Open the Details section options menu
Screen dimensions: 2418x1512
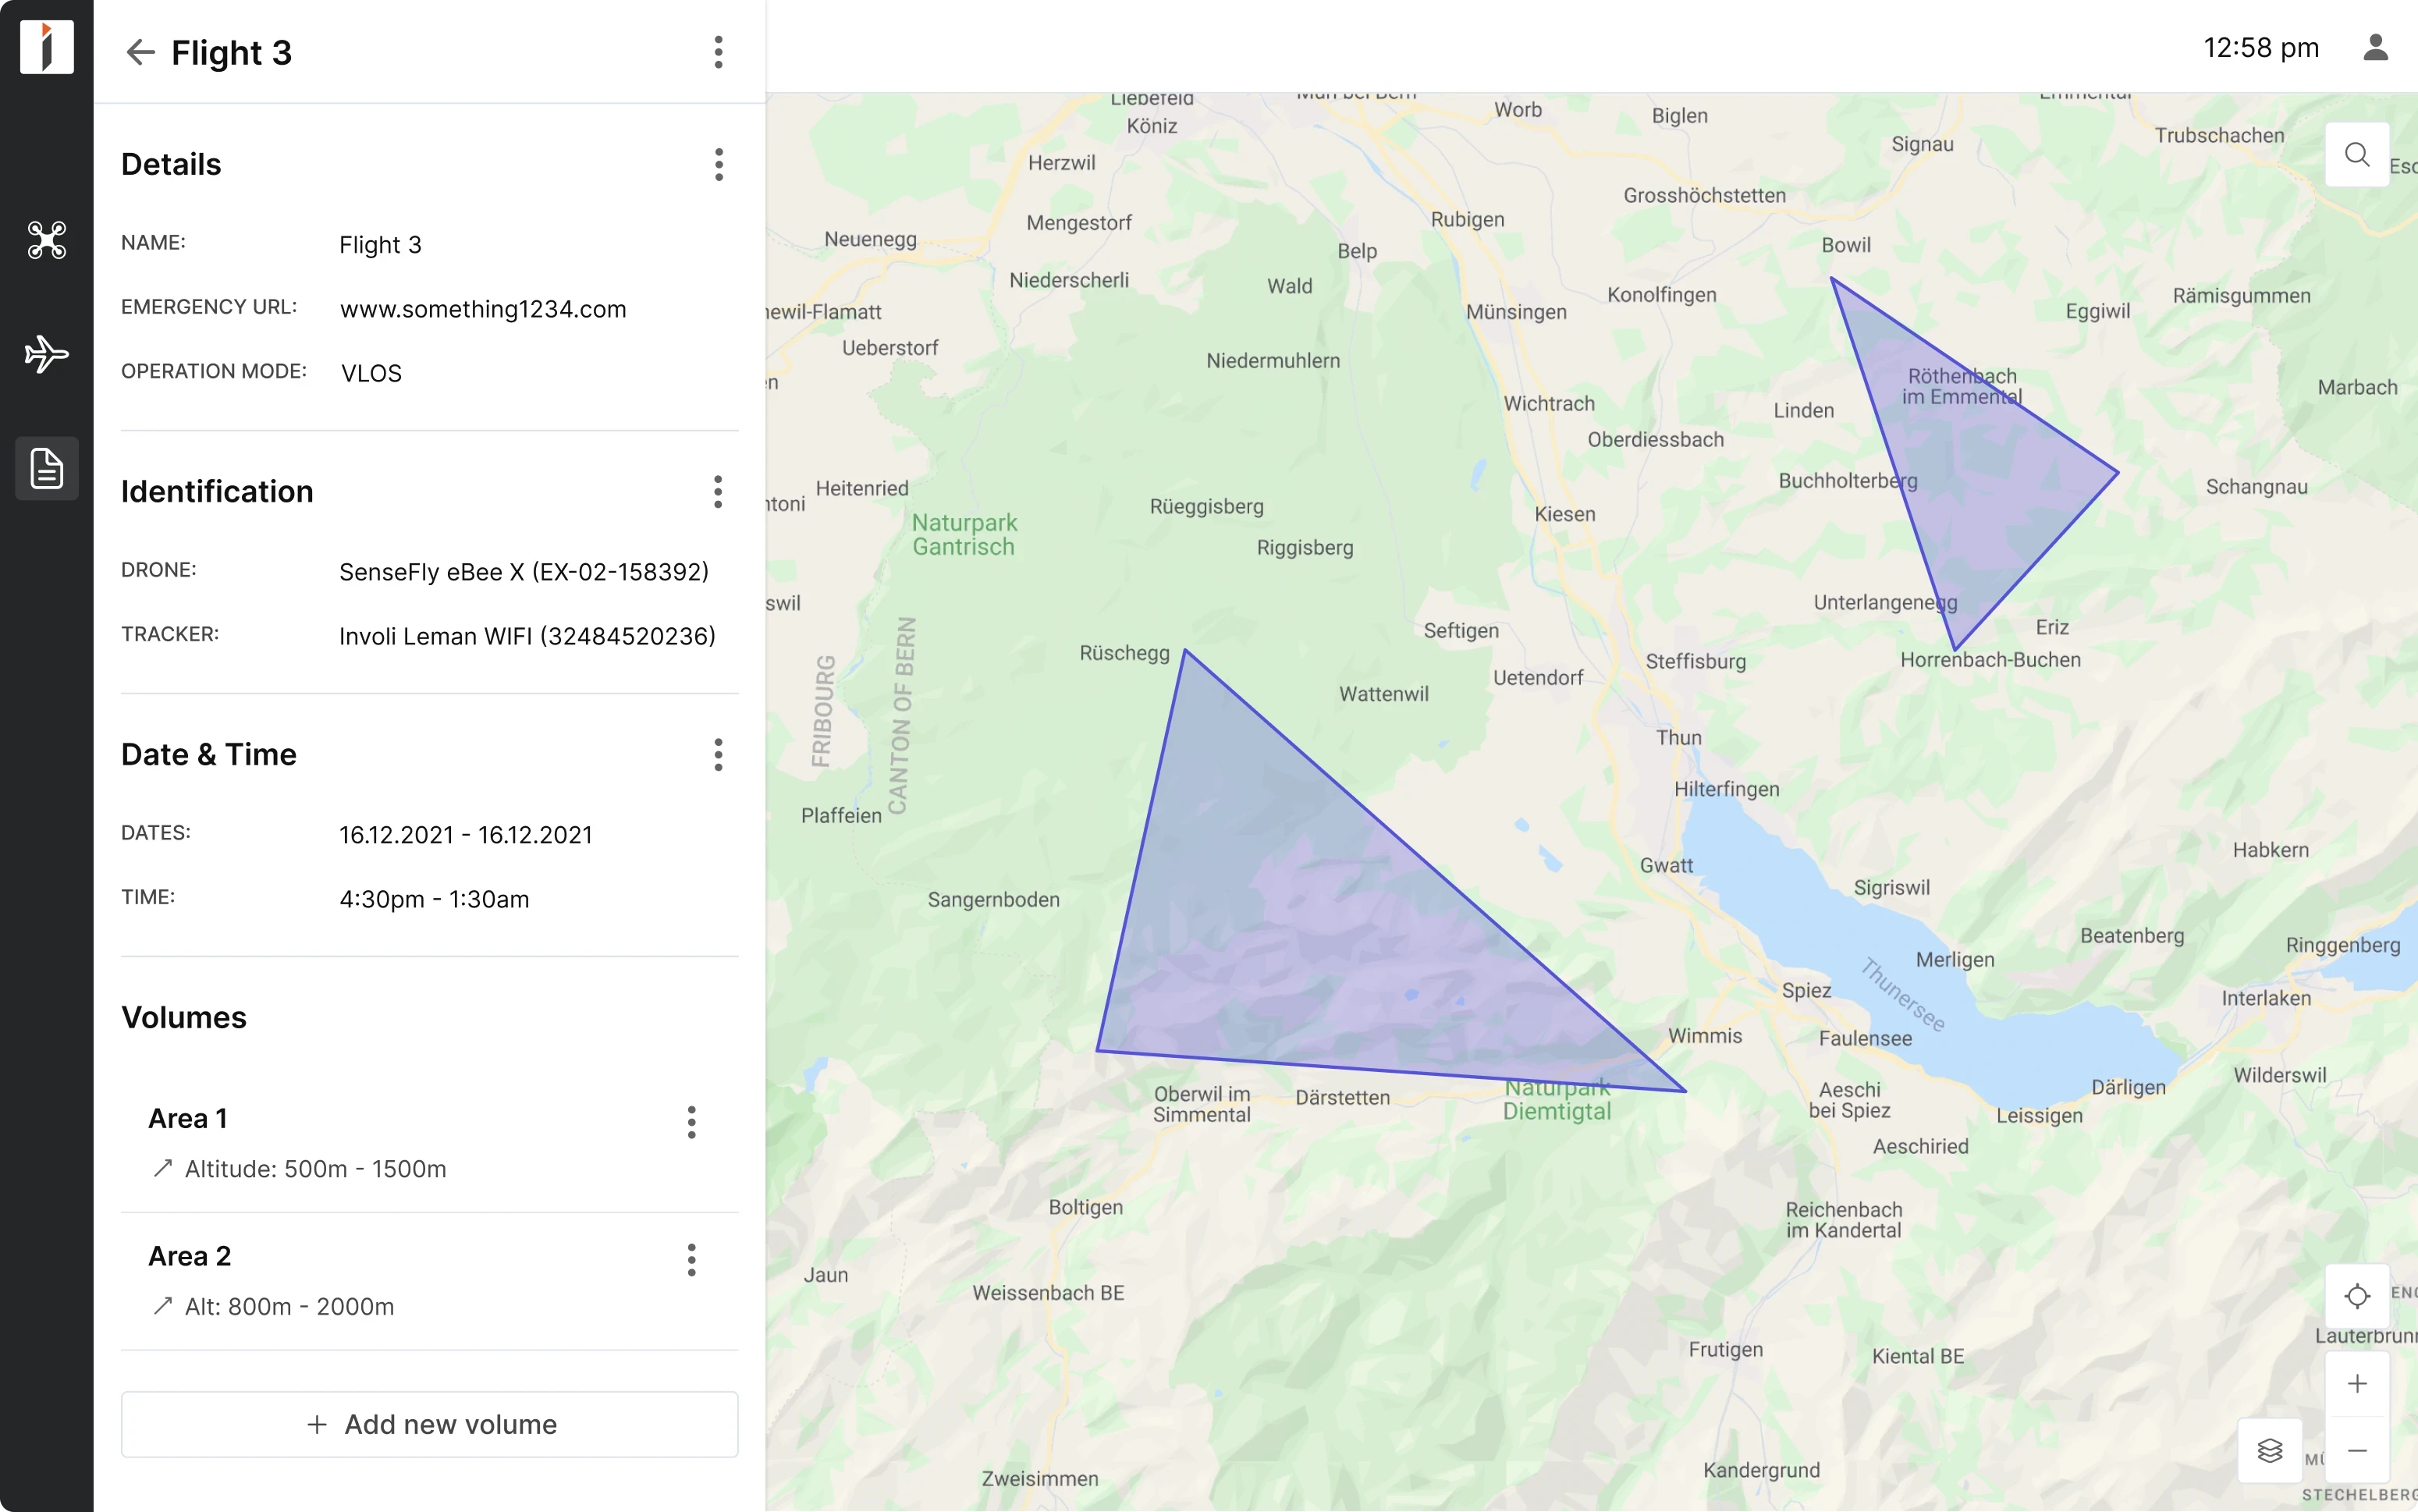(719, 164)
